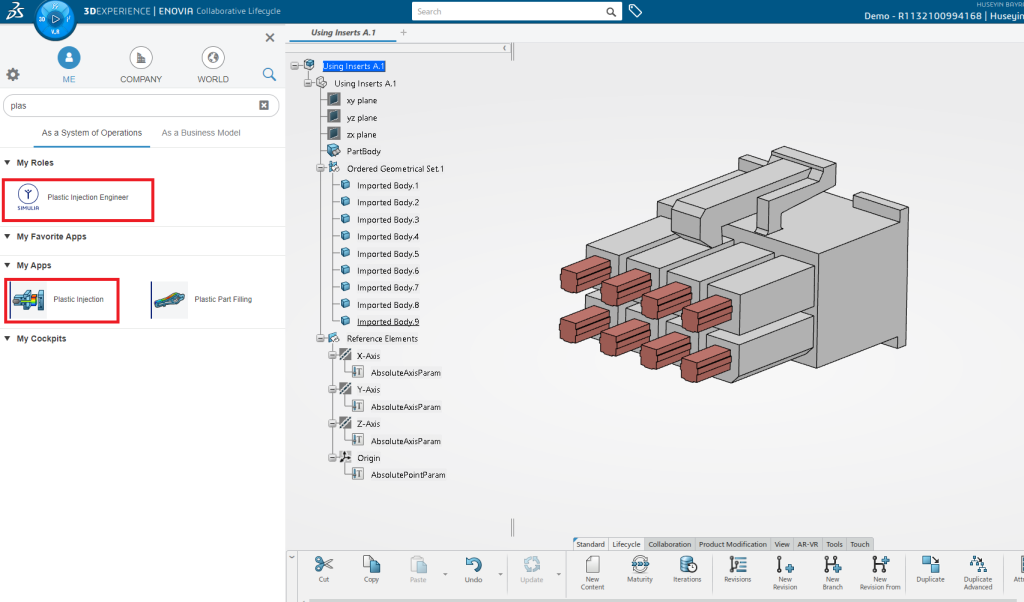1024x602 pixels.
Task: Switch to the Lifecycle toolbar tab
Action: tap(626, 544)
